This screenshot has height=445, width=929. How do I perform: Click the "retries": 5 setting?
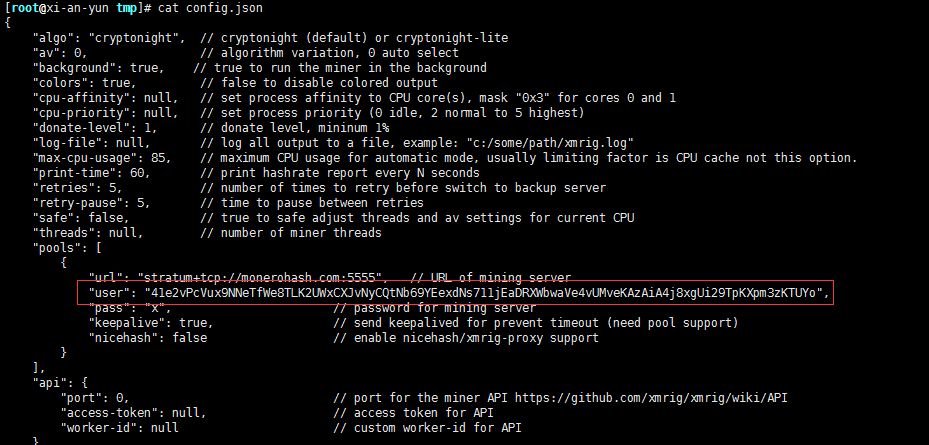tap(78, 188)
